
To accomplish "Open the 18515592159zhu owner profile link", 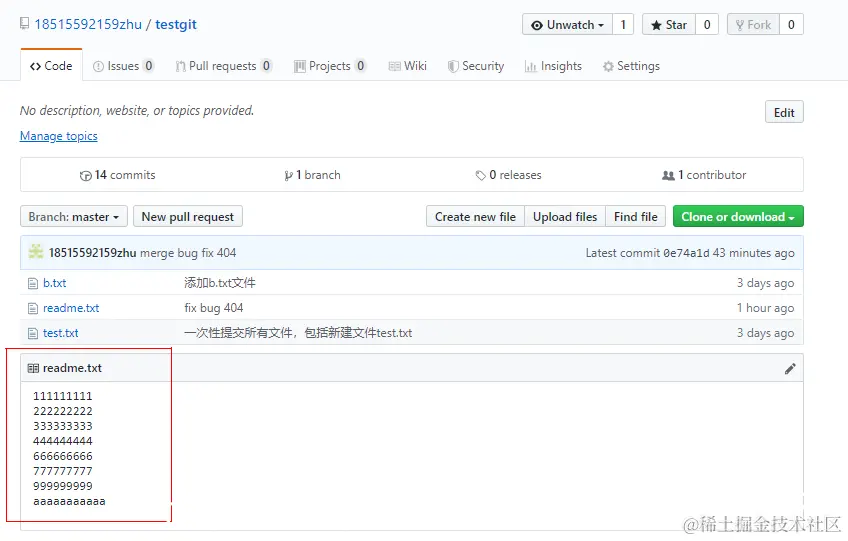I will tap(88, 24).
